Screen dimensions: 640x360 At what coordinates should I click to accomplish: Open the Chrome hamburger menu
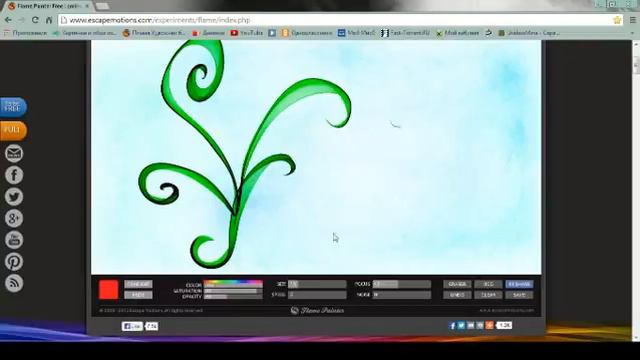click(x=633, y=20)
